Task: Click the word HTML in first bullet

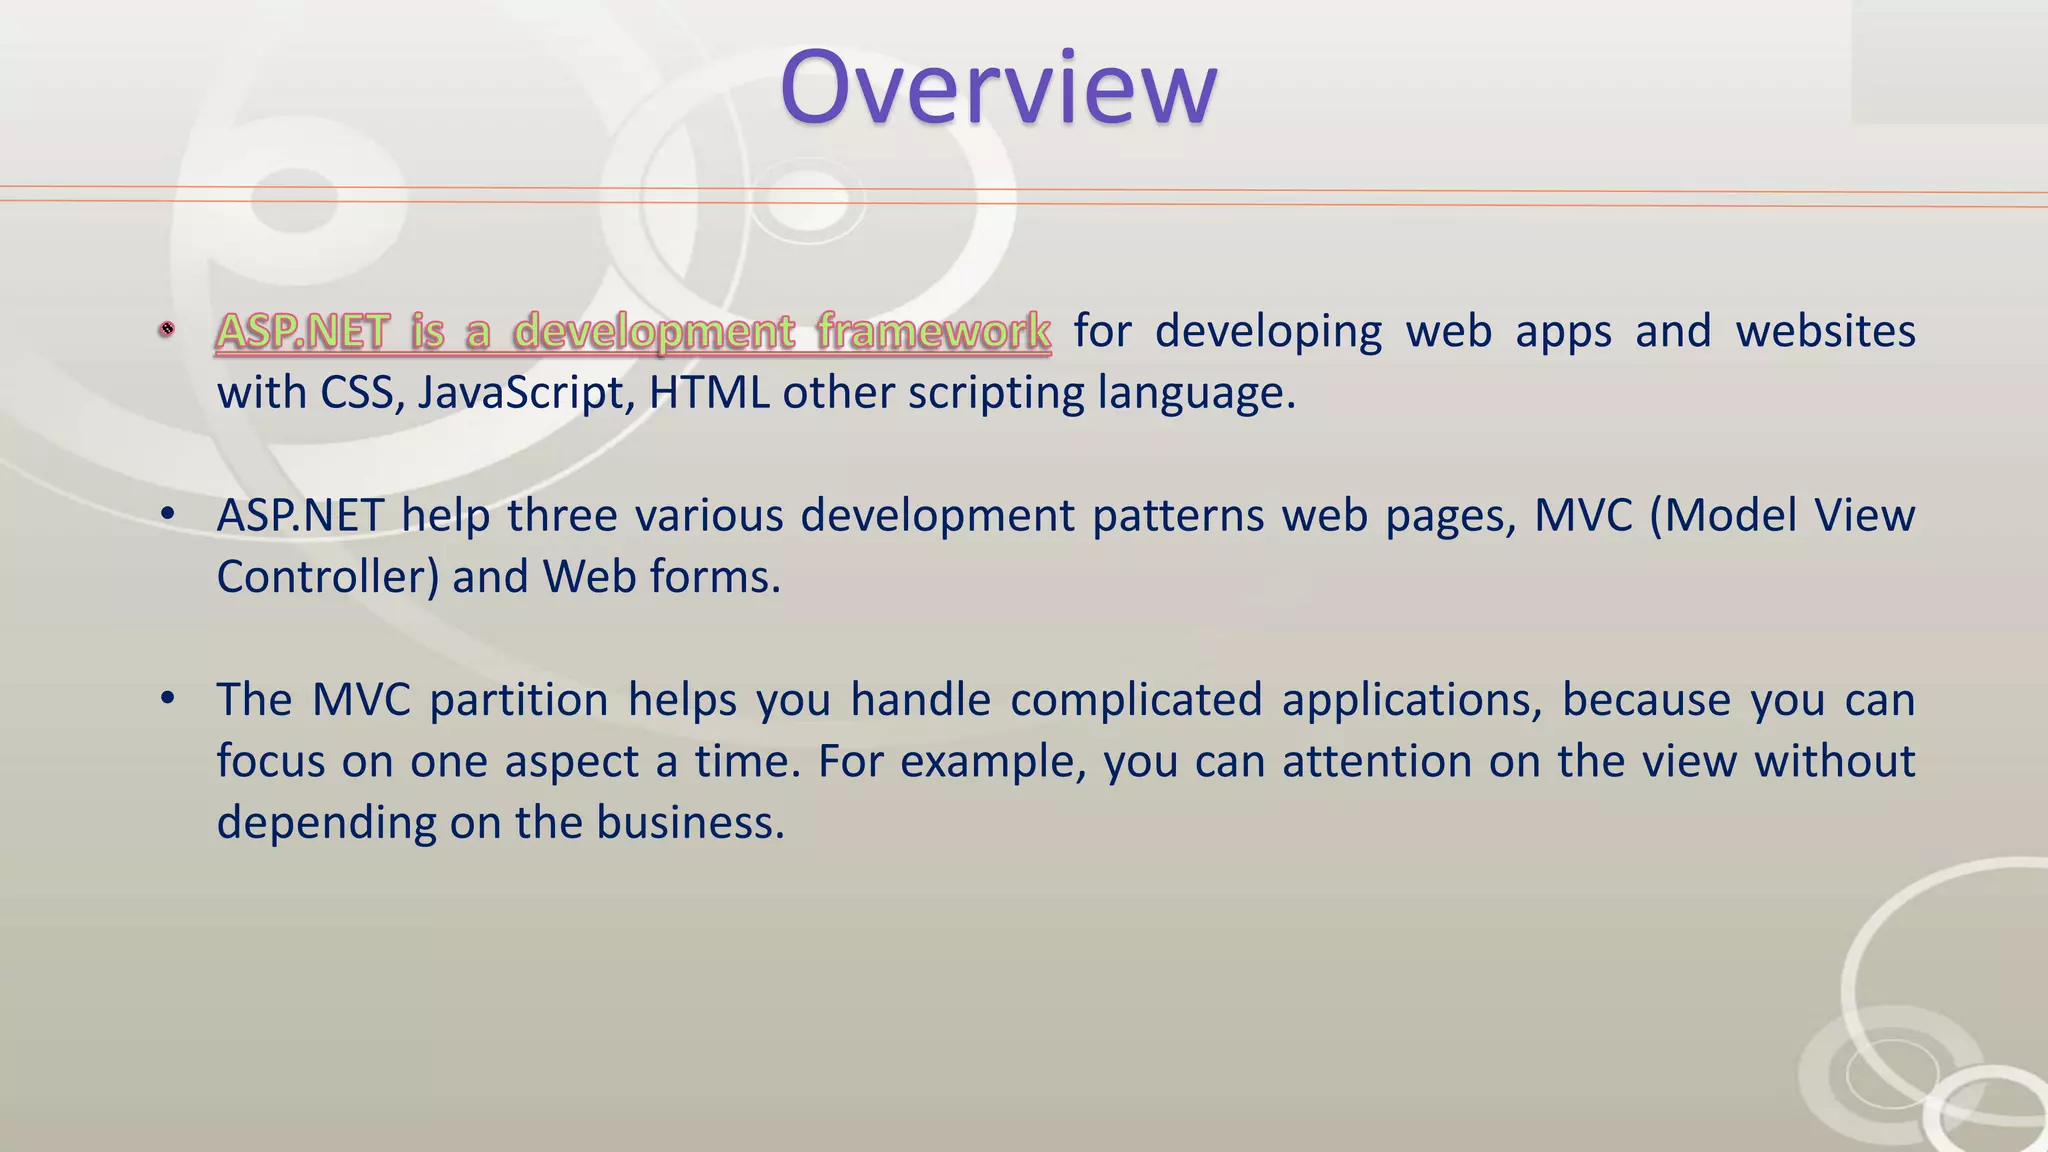Action: pyautogui.click(x=709, y=392)
